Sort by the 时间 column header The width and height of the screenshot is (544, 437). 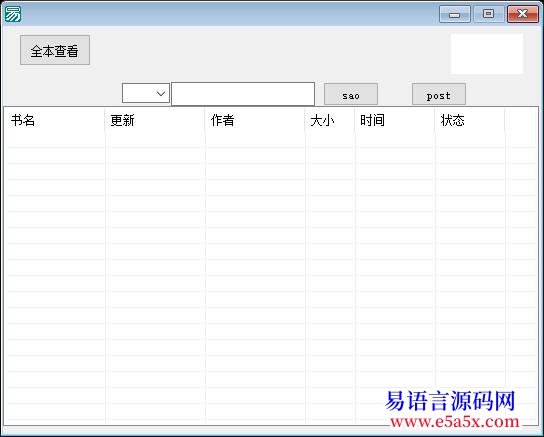tap(395, 120)
